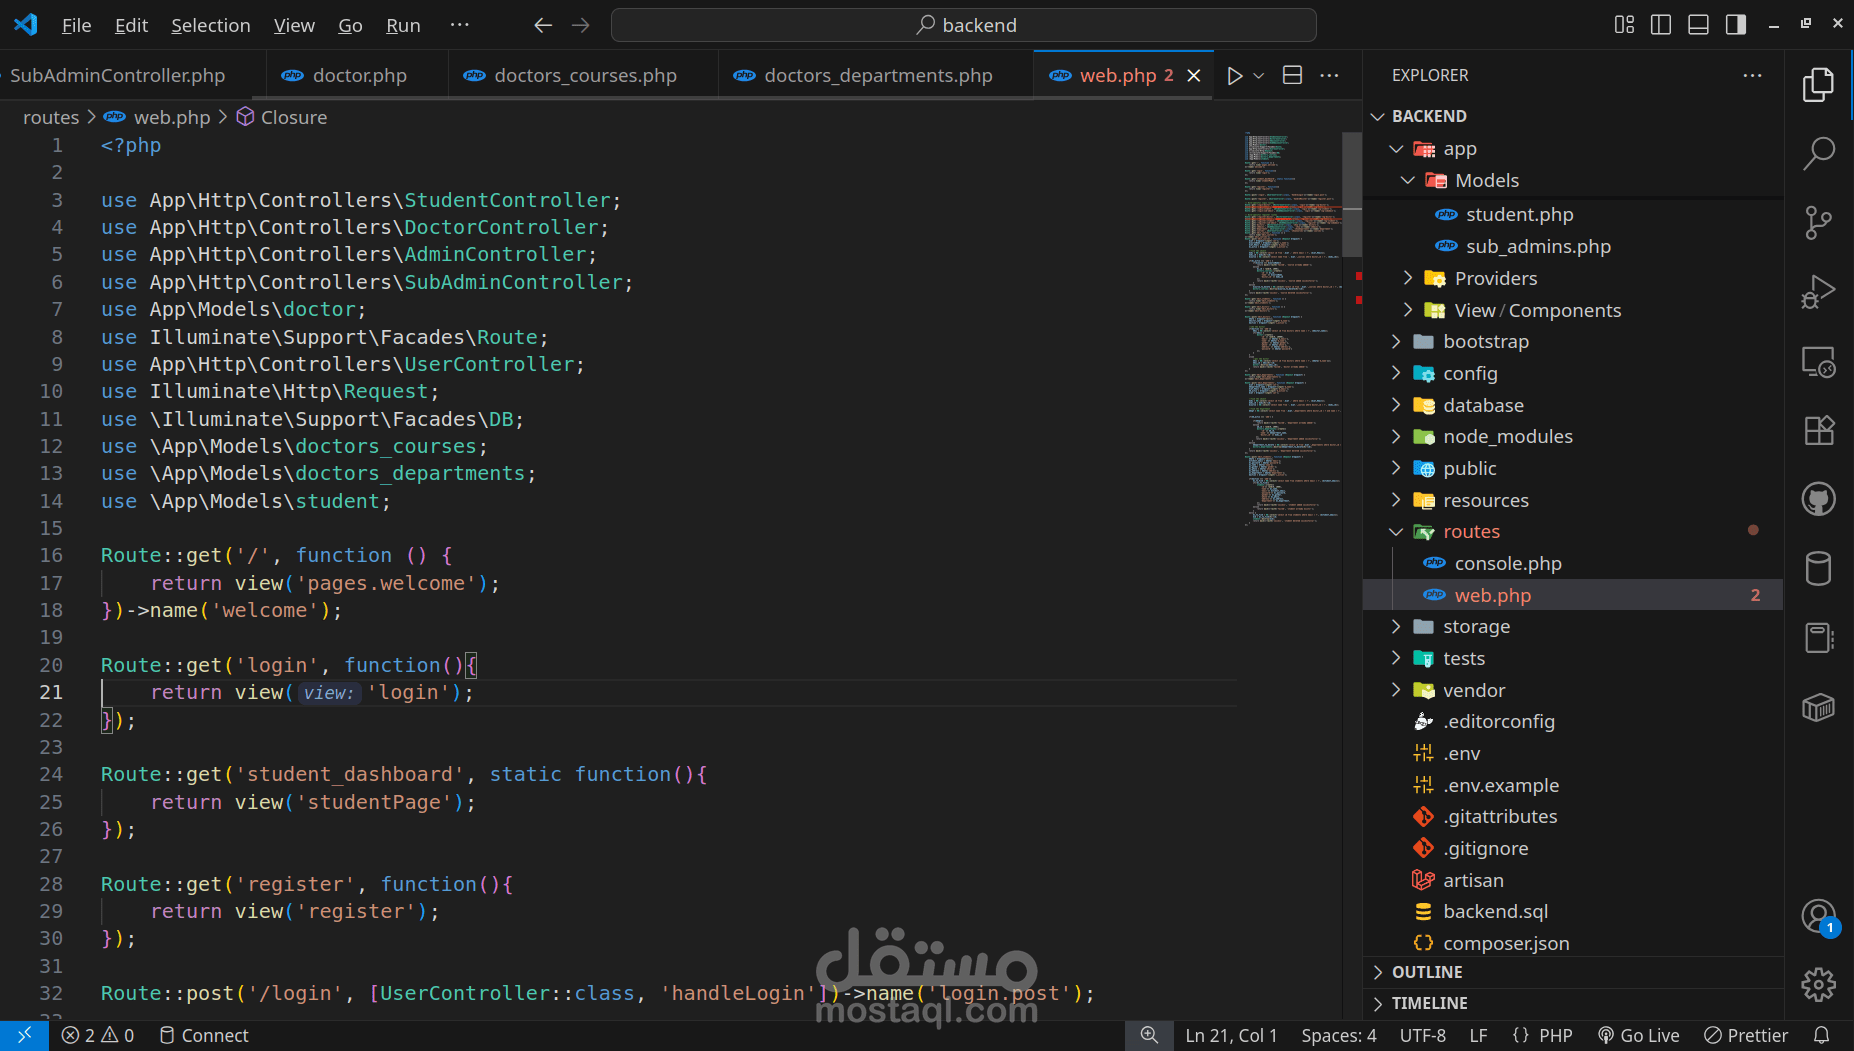The width and height of the screenshot is (1854, 1051).
Task: Open console.php in Explorer
Action: point(1573,563)
